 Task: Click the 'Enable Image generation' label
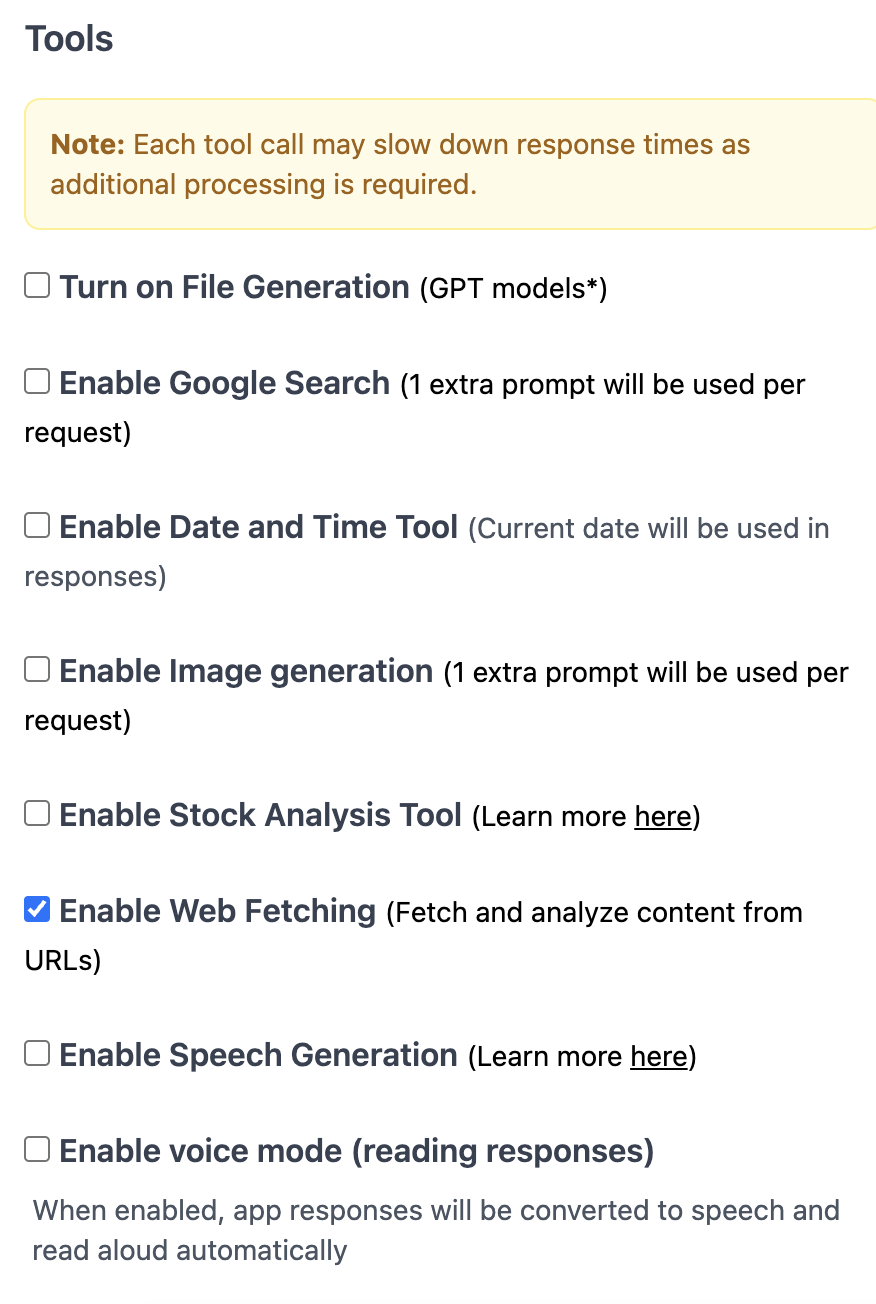pos(245,670)
